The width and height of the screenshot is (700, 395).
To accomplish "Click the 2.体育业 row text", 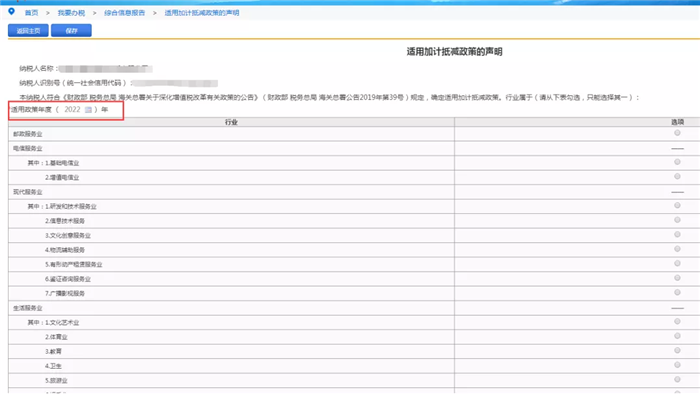I will [x=56, y=337].
